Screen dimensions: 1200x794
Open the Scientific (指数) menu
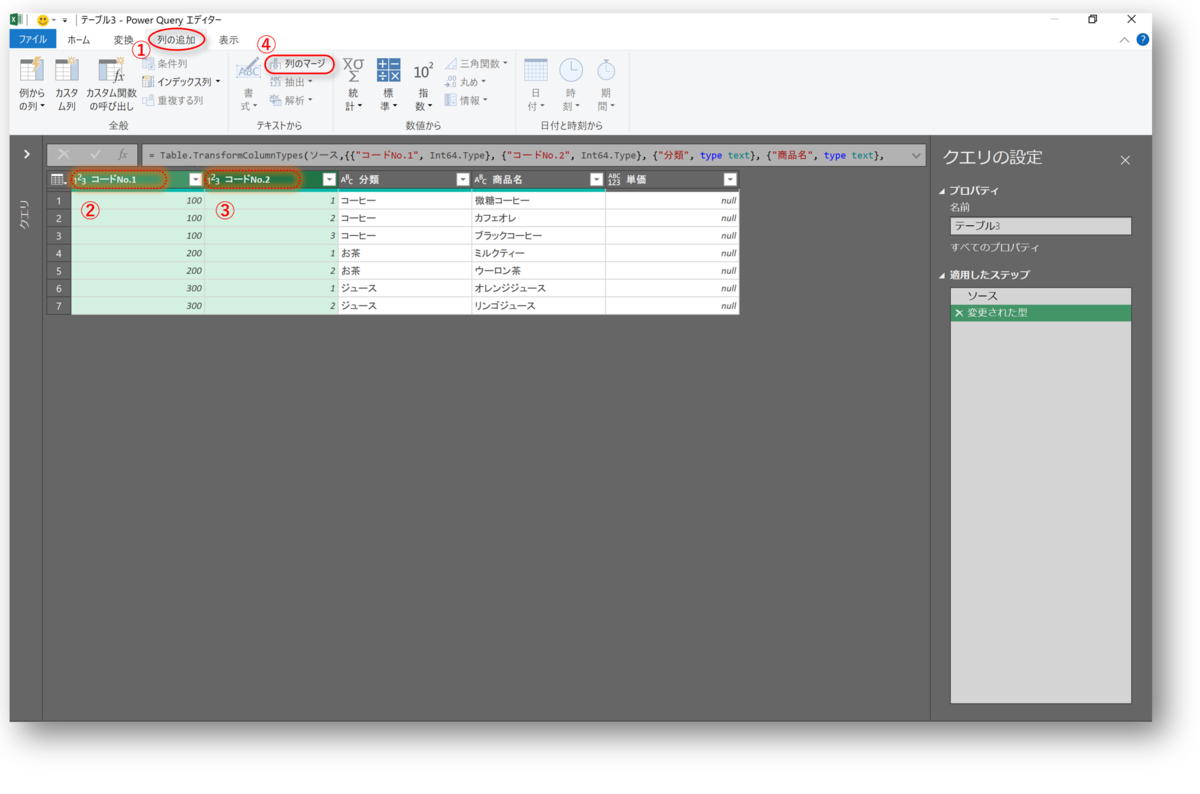tap(423, 84)
